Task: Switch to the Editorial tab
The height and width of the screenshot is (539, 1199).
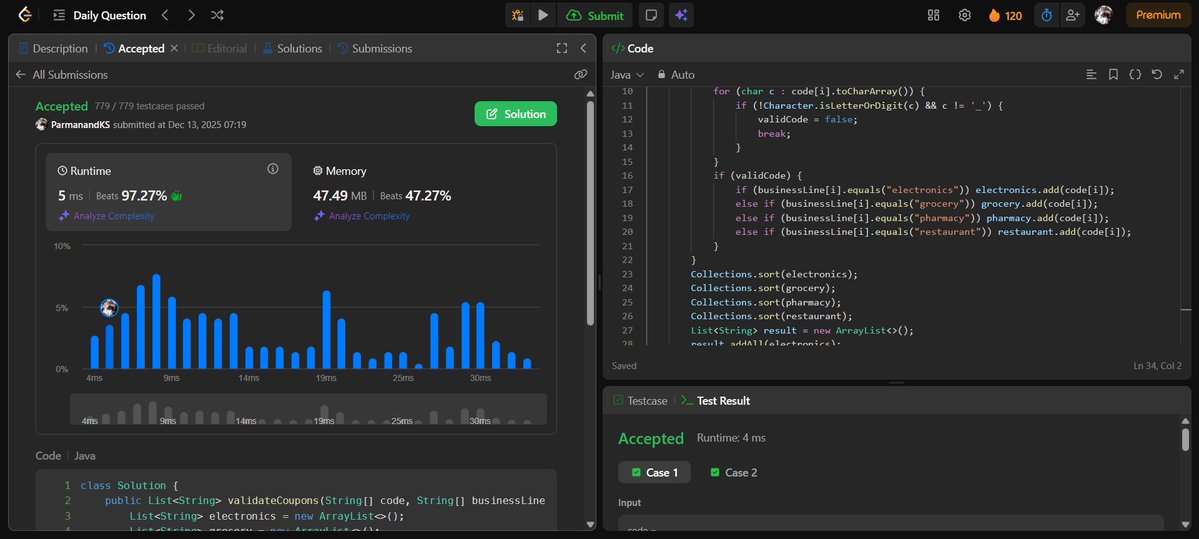Action: coord(219,48)
